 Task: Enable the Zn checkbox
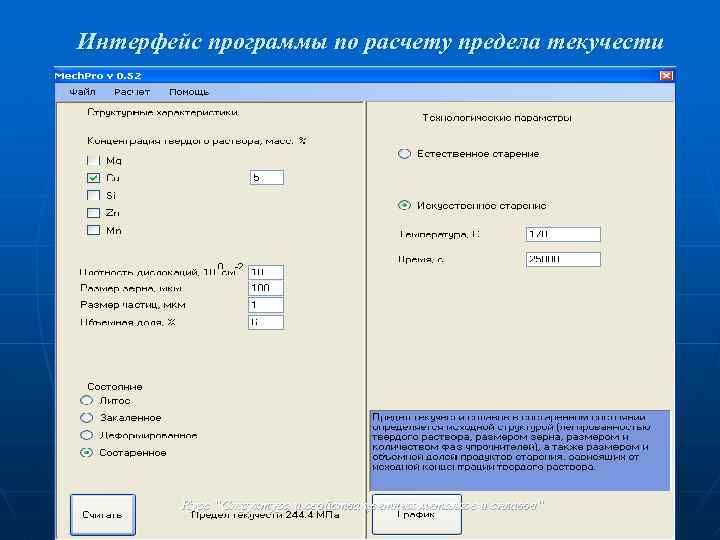coord(93,213)
